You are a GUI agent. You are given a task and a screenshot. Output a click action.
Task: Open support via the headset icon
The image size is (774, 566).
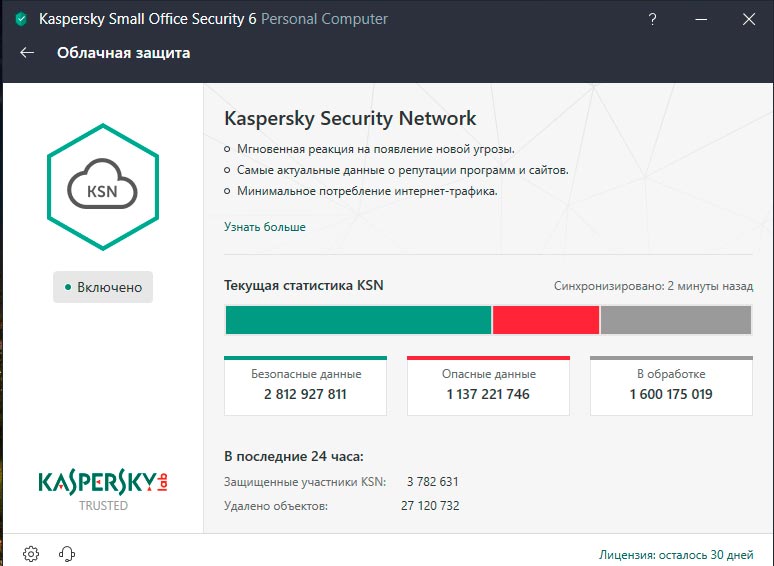click(67, 553)
